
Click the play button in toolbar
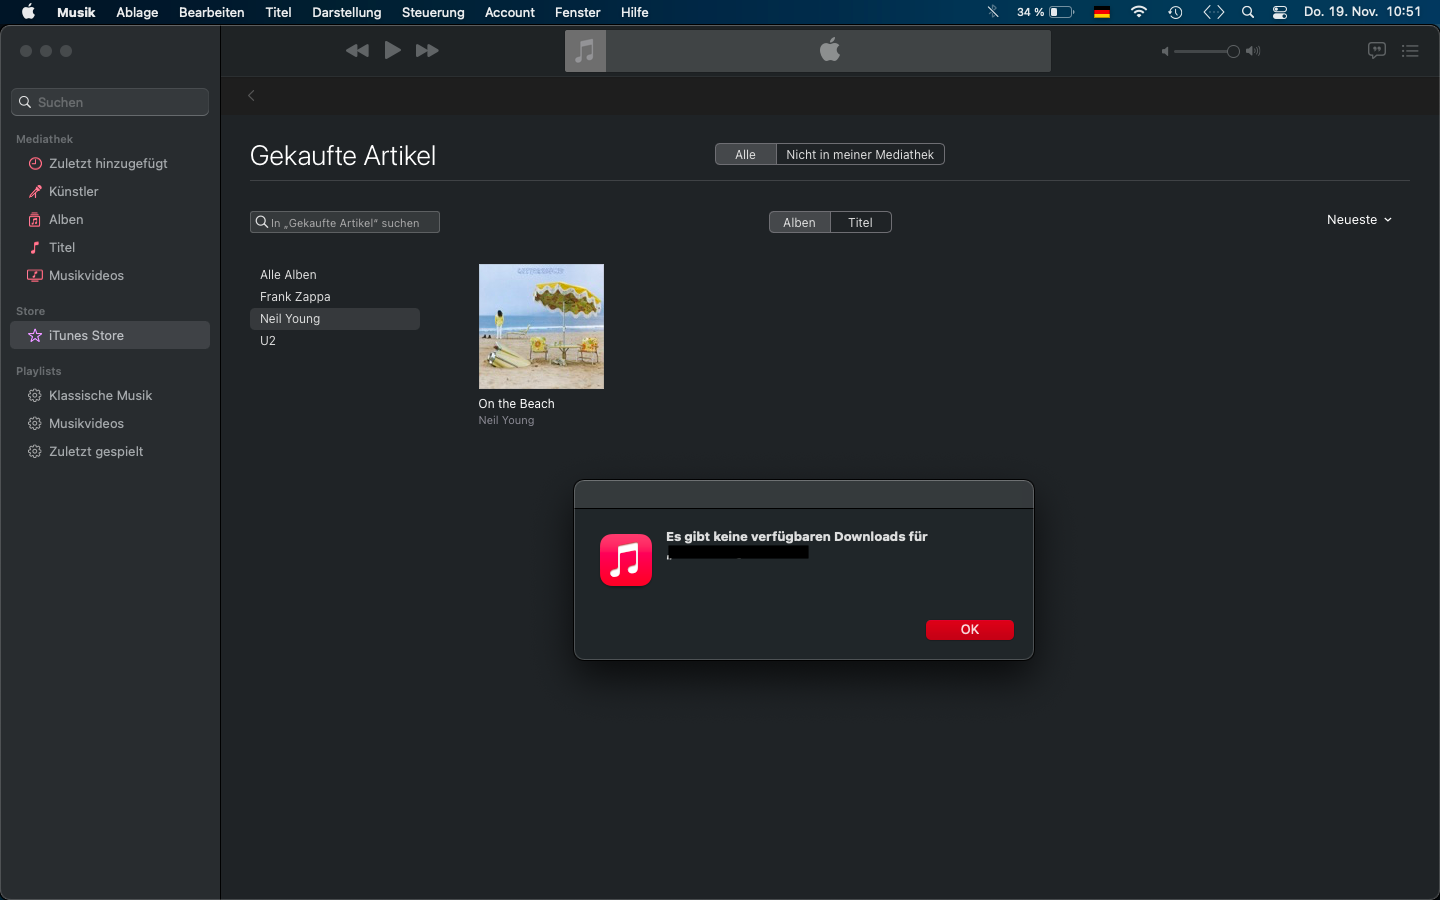[392, 50]
